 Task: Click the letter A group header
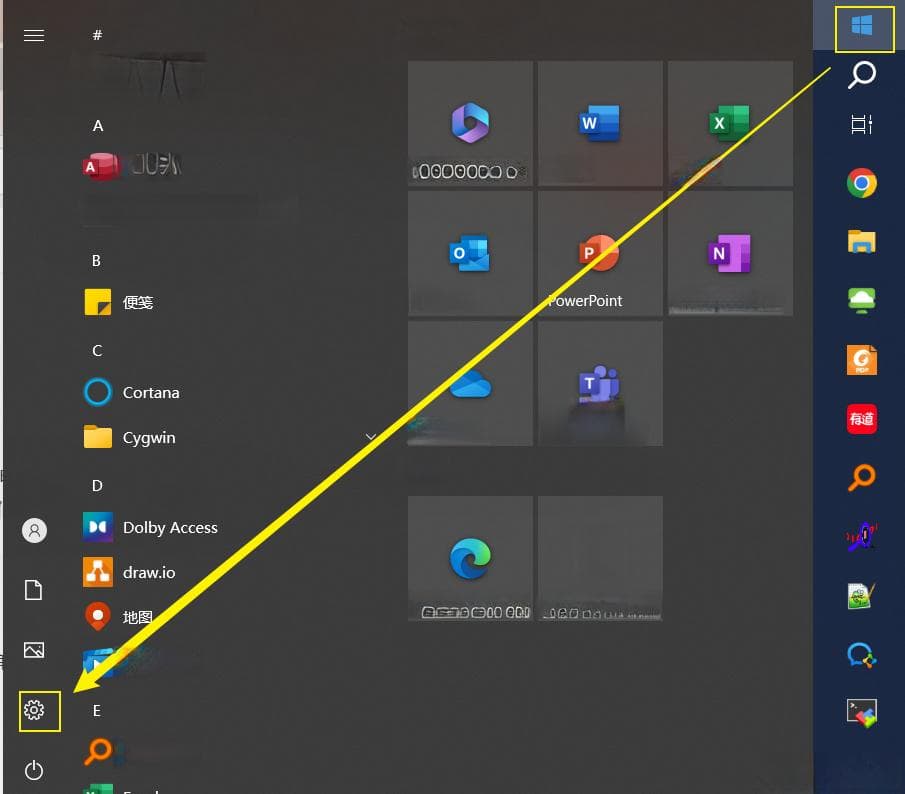pos(98,126)
